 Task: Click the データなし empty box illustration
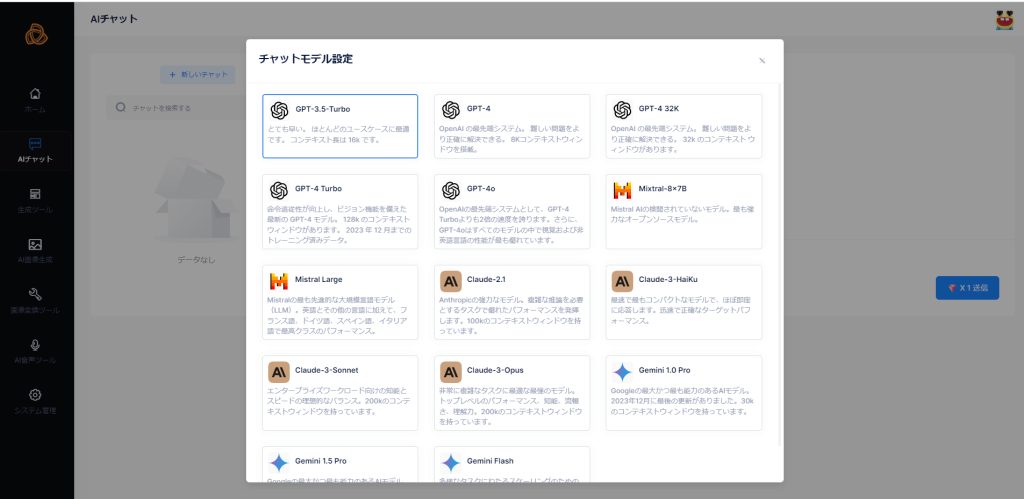click(x=196, y=202)
